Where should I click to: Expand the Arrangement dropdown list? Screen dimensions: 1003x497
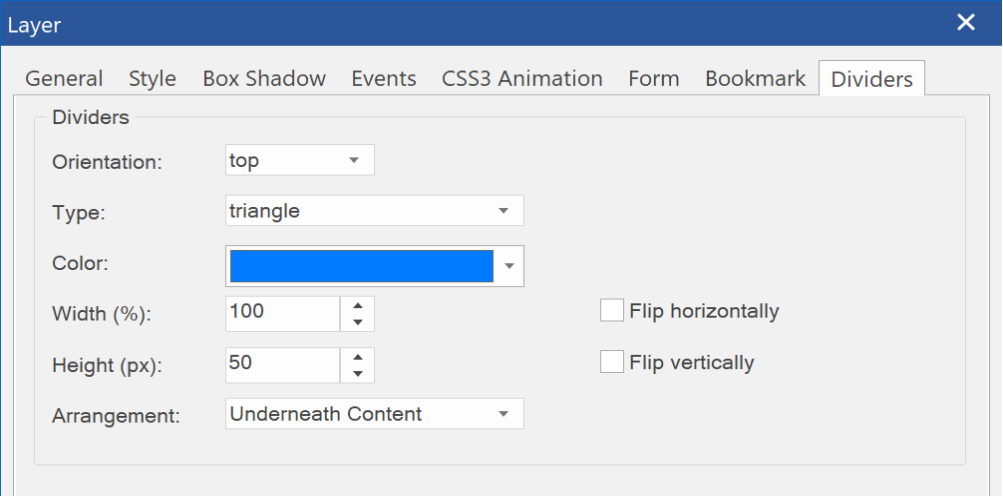[375, 414]
